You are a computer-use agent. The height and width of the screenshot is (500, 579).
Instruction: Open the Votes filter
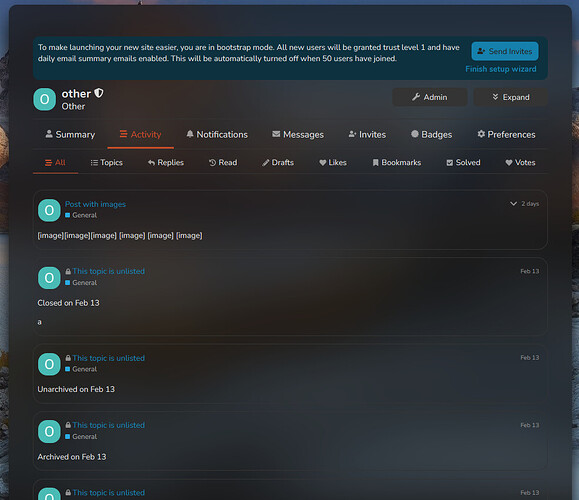tap(520, 162)
